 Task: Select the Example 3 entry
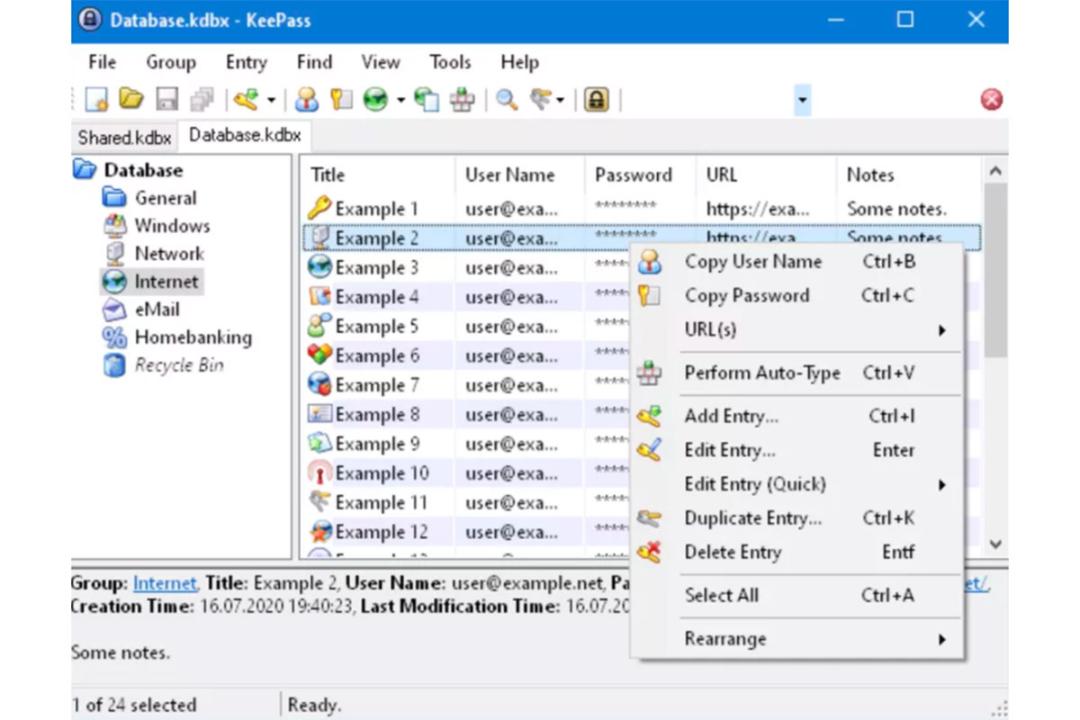tap(376, 267)
